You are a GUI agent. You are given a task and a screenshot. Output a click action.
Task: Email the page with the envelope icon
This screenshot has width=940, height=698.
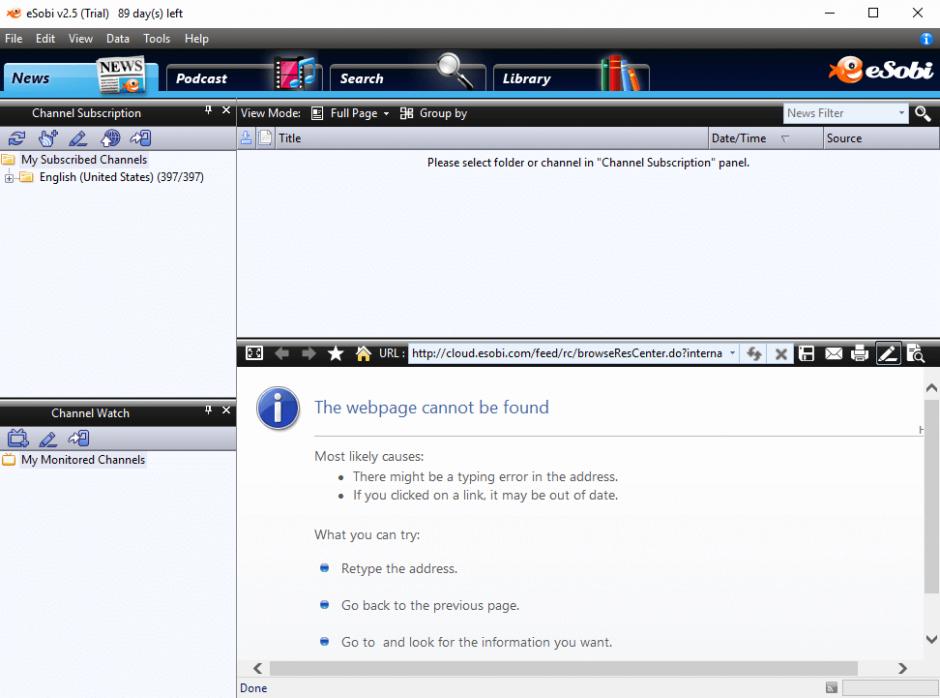tap(833, 354)
